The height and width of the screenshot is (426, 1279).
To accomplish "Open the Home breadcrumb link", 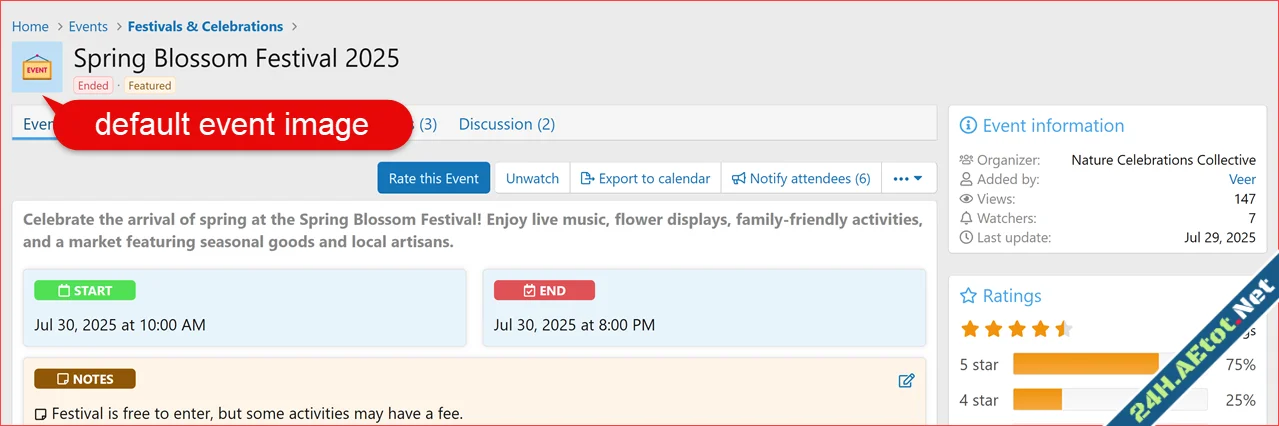I will [30, 26].
